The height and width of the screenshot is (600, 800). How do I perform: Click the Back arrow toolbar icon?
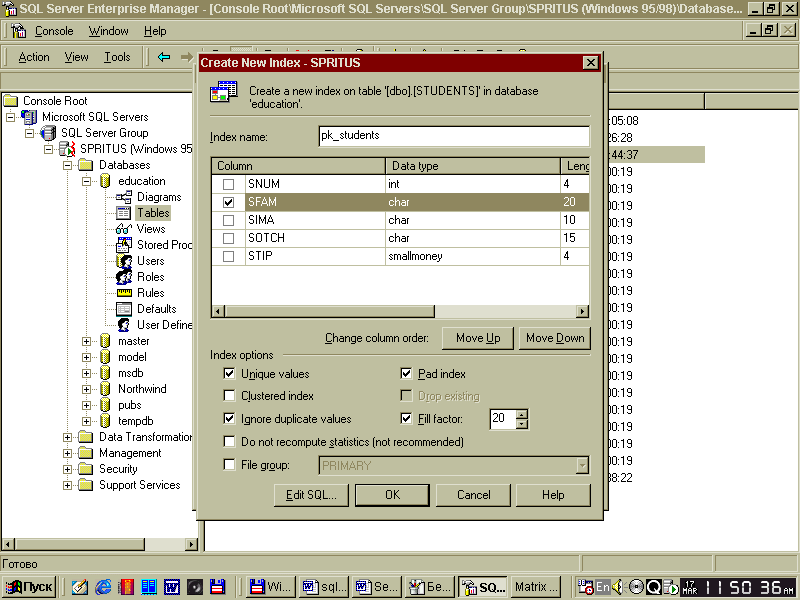(164, 57)
